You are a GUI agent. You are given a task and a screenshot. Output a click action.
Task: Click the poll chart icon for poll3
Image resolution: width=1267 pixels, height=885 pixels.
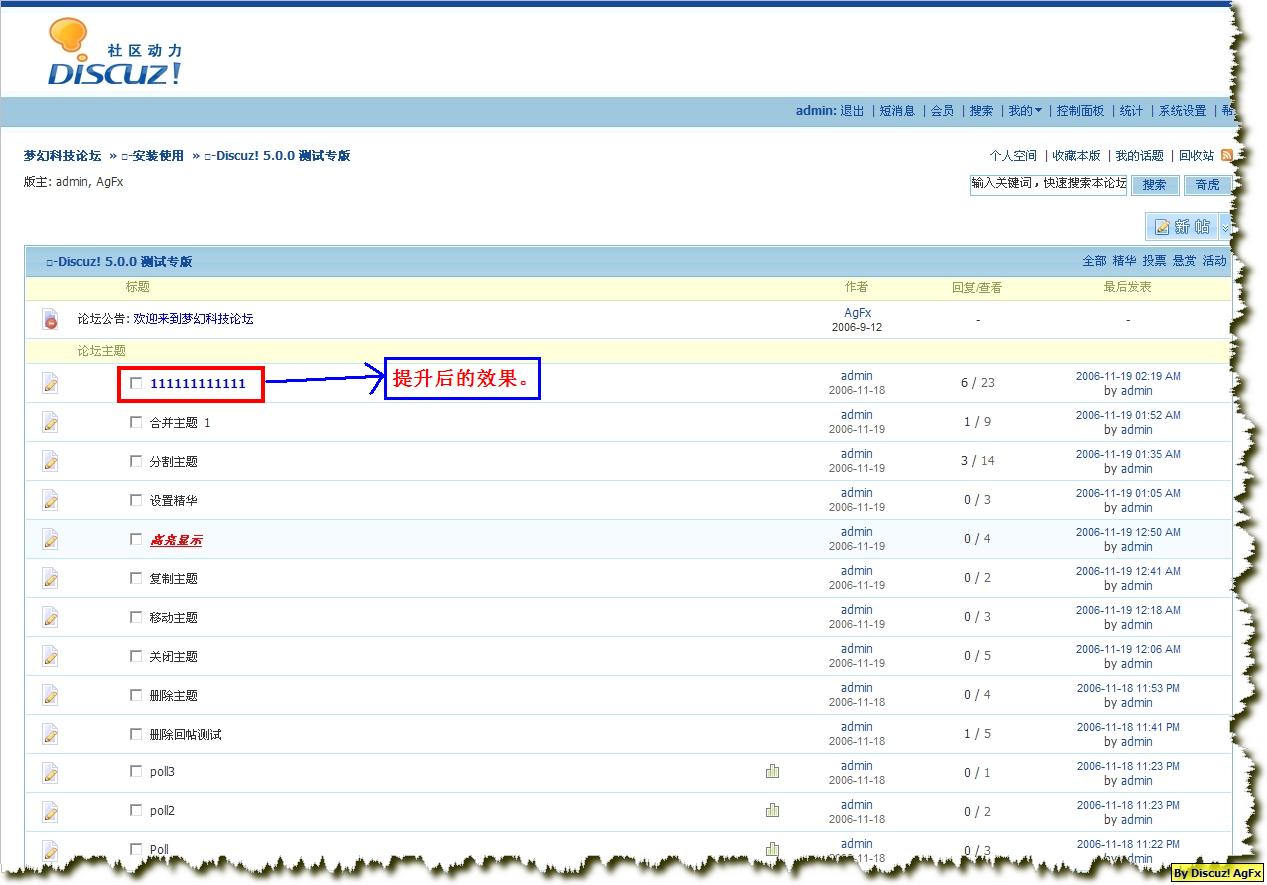coord(772,771)
